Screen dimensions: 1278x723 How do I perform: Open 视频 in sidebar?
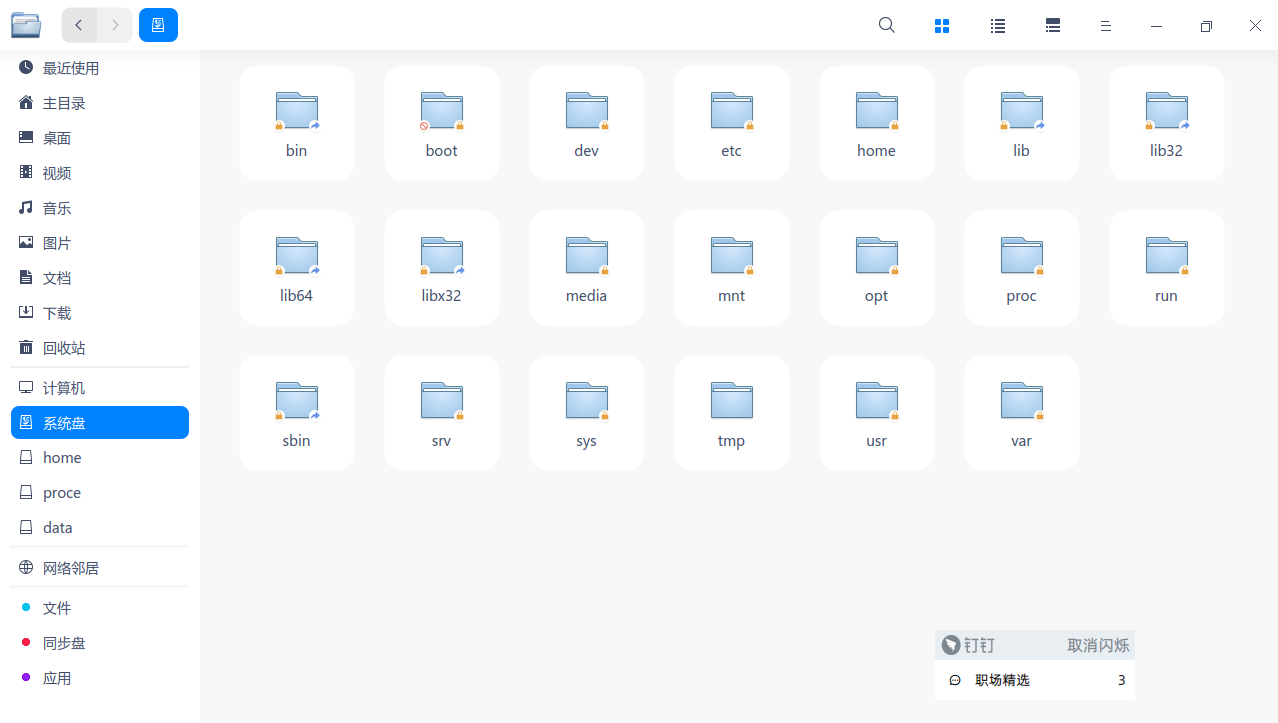tap(100, 173)
